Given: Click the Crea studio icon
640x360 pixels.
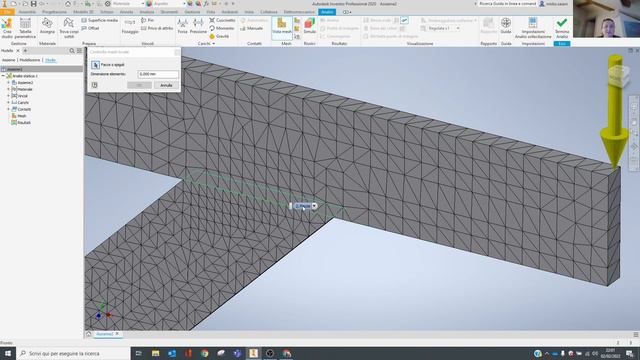Looking at the screenshot, I should coord(7,28).
